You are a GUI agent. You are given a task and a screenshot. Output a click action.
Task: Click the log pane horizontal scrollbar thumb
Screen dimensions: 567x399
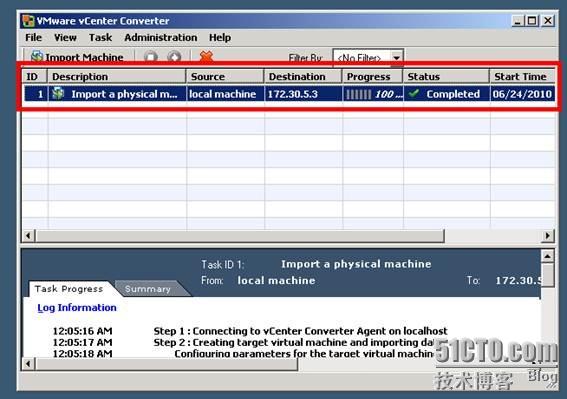(x=166, y=364)
